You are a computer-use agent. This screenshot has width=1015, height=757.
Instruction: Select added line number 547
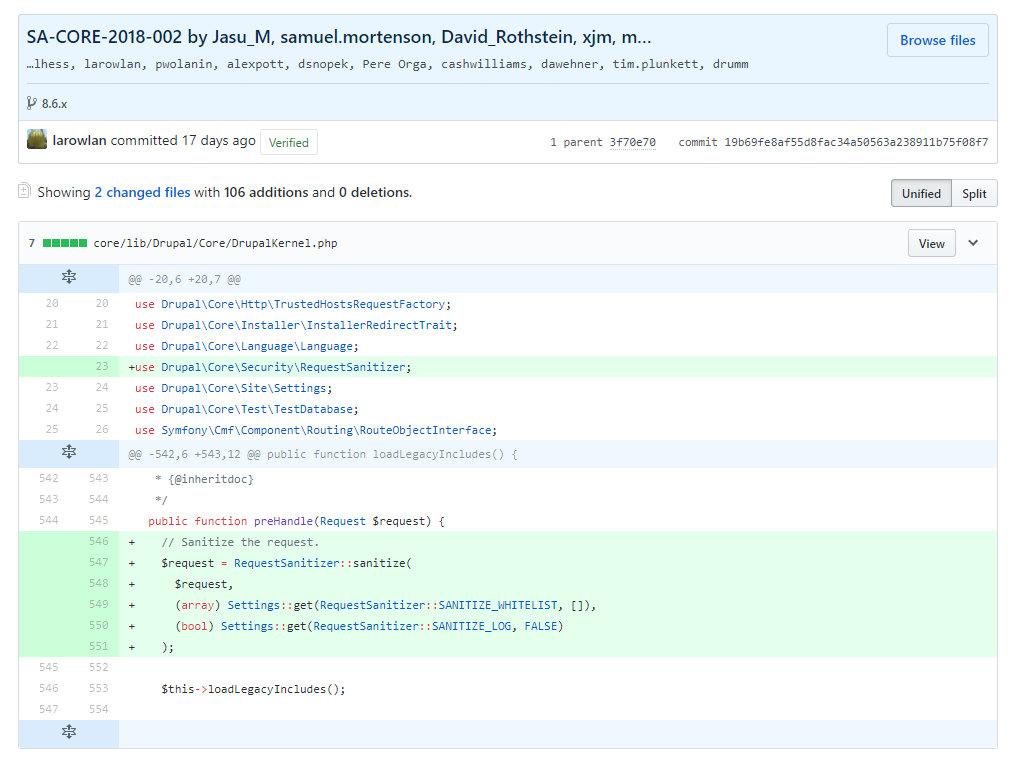pos(98,563)
